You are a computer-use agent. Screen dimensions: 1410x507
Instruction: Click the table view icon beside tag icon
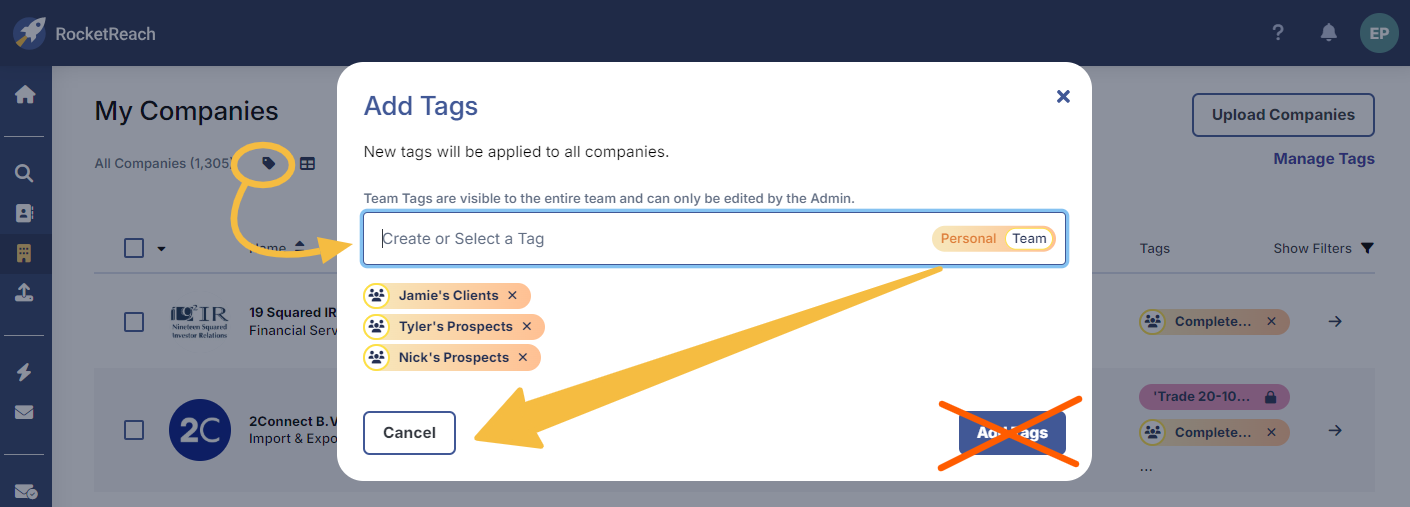307,163
